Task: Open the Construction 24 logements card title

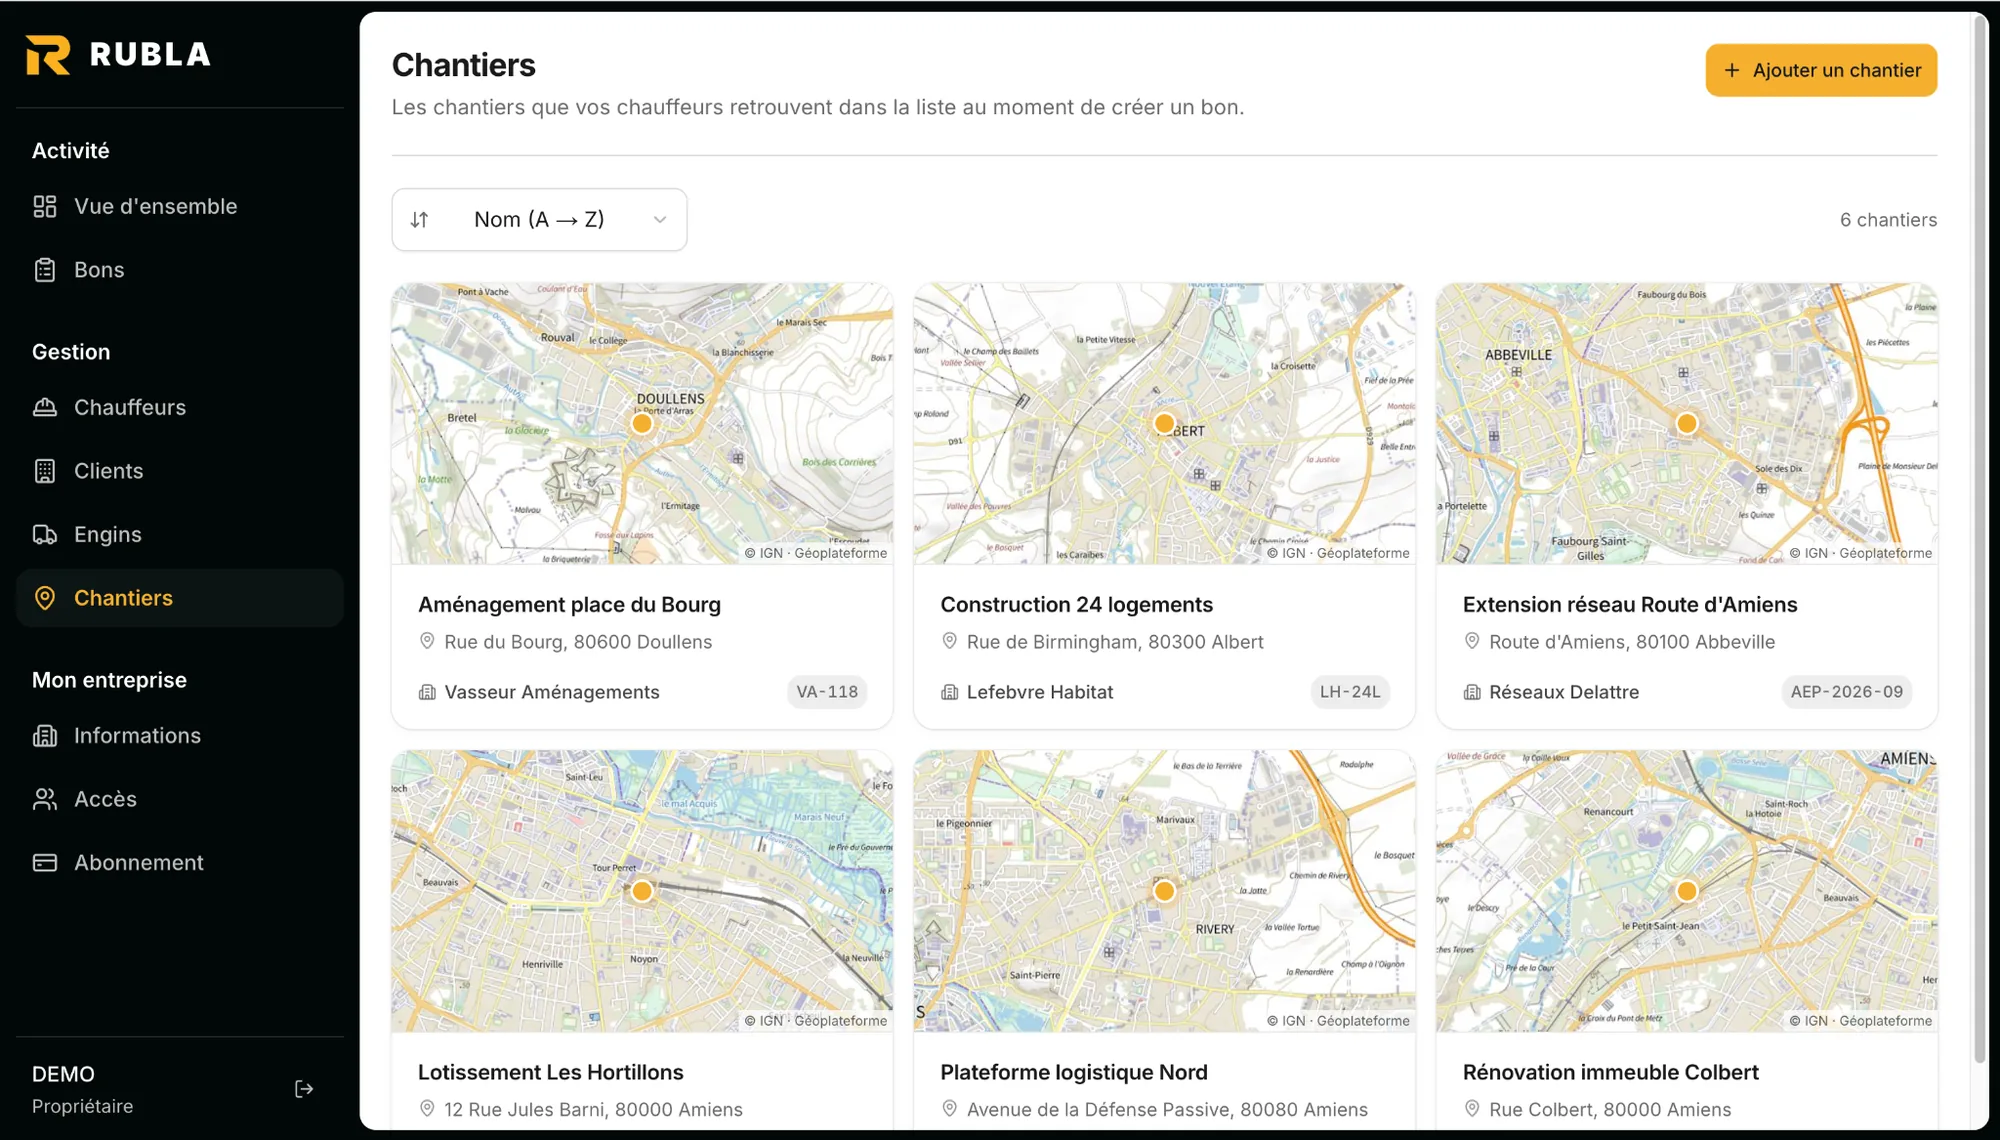Action: (1076, 604)
